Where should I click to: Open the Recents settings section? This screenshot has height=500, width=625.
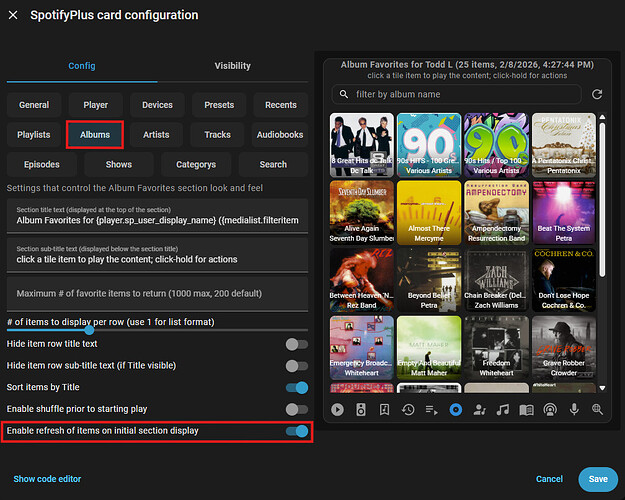(281, 105)
